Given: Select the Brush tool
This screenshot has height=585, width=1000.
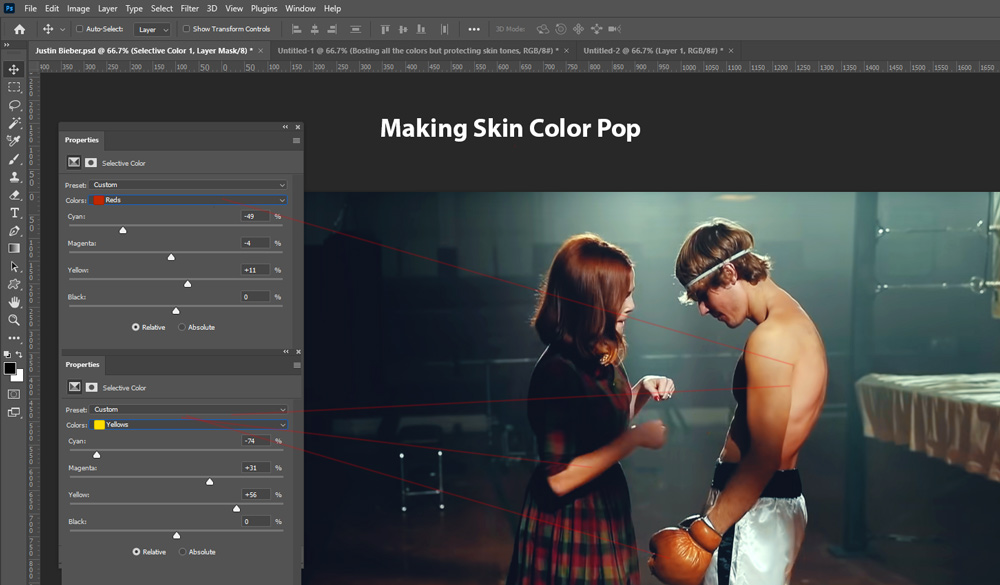Looking at the screenshot, I should pos(14,159).
